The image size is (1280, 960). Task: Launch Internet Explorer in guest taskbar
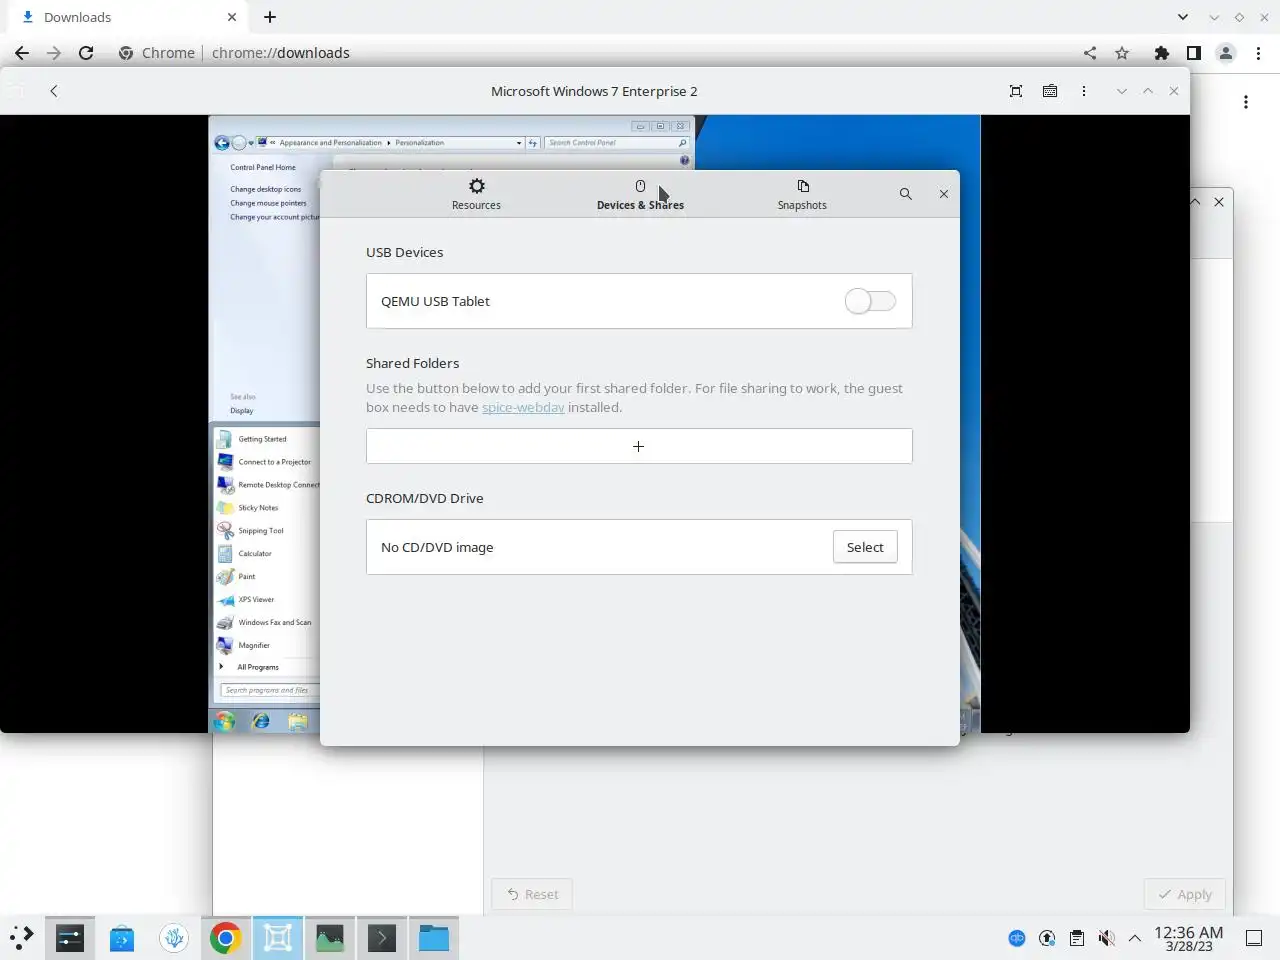(261, 721)
